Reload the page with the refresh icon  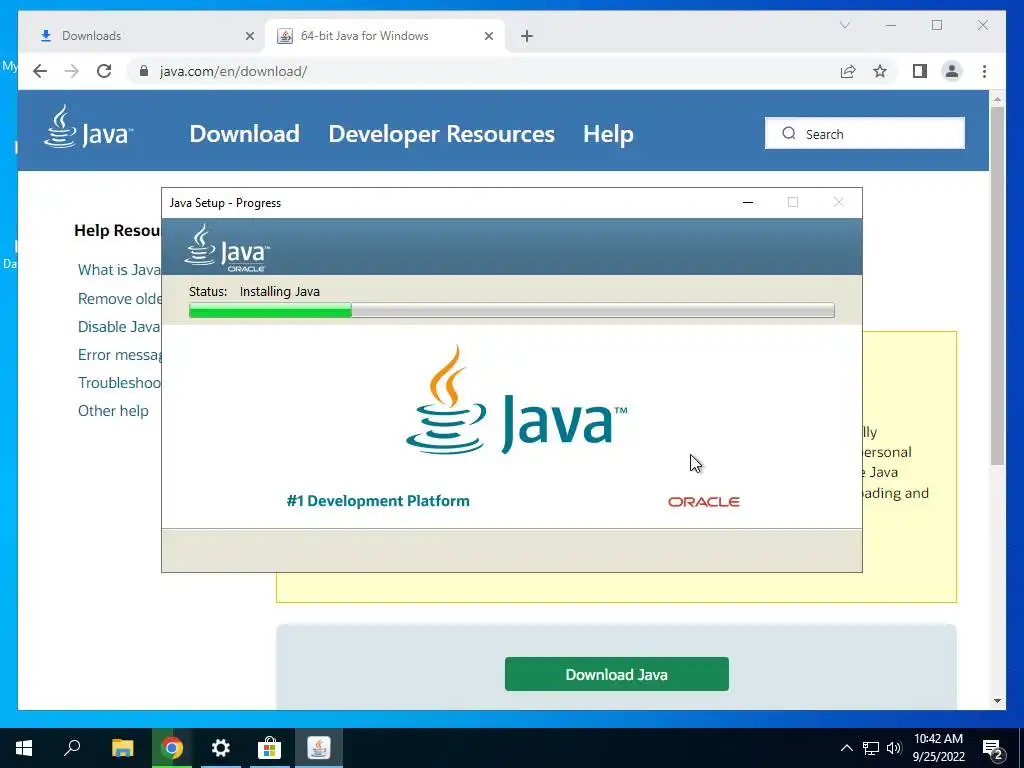(x=104, y=71)
